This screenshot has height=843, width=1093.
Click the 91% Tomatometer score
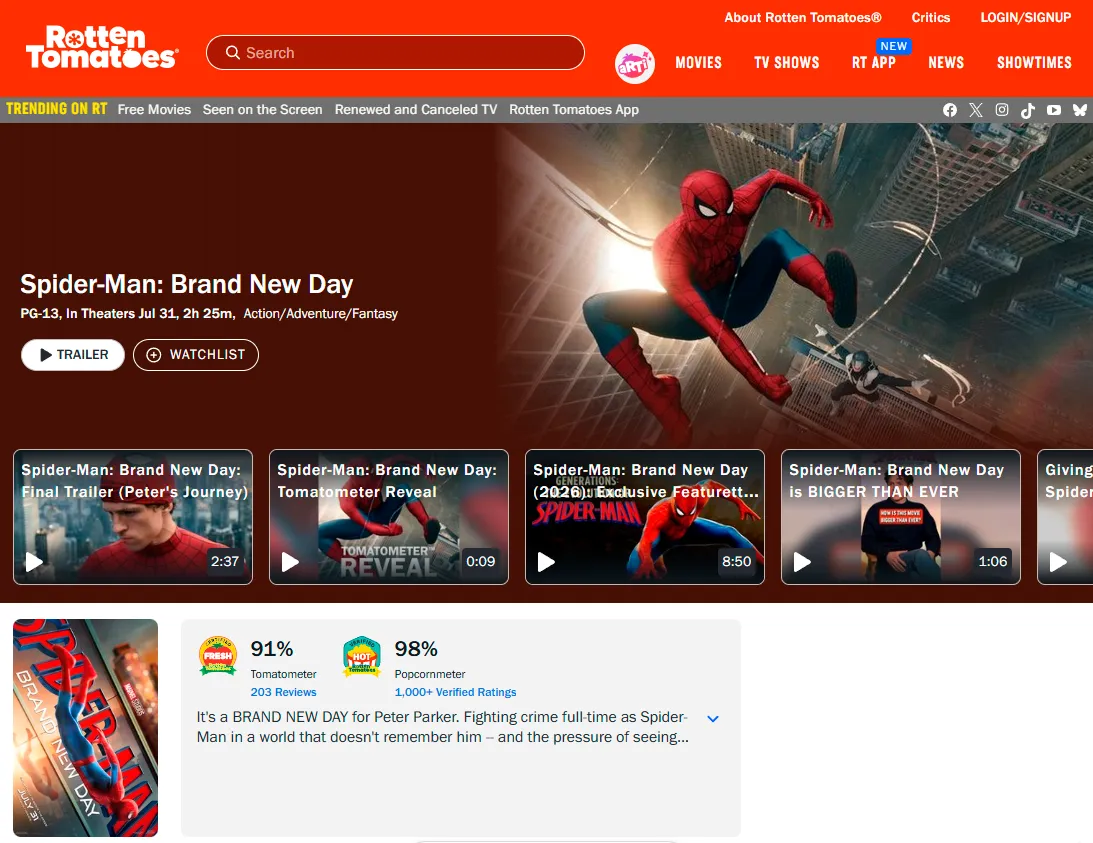click(272, 649)
